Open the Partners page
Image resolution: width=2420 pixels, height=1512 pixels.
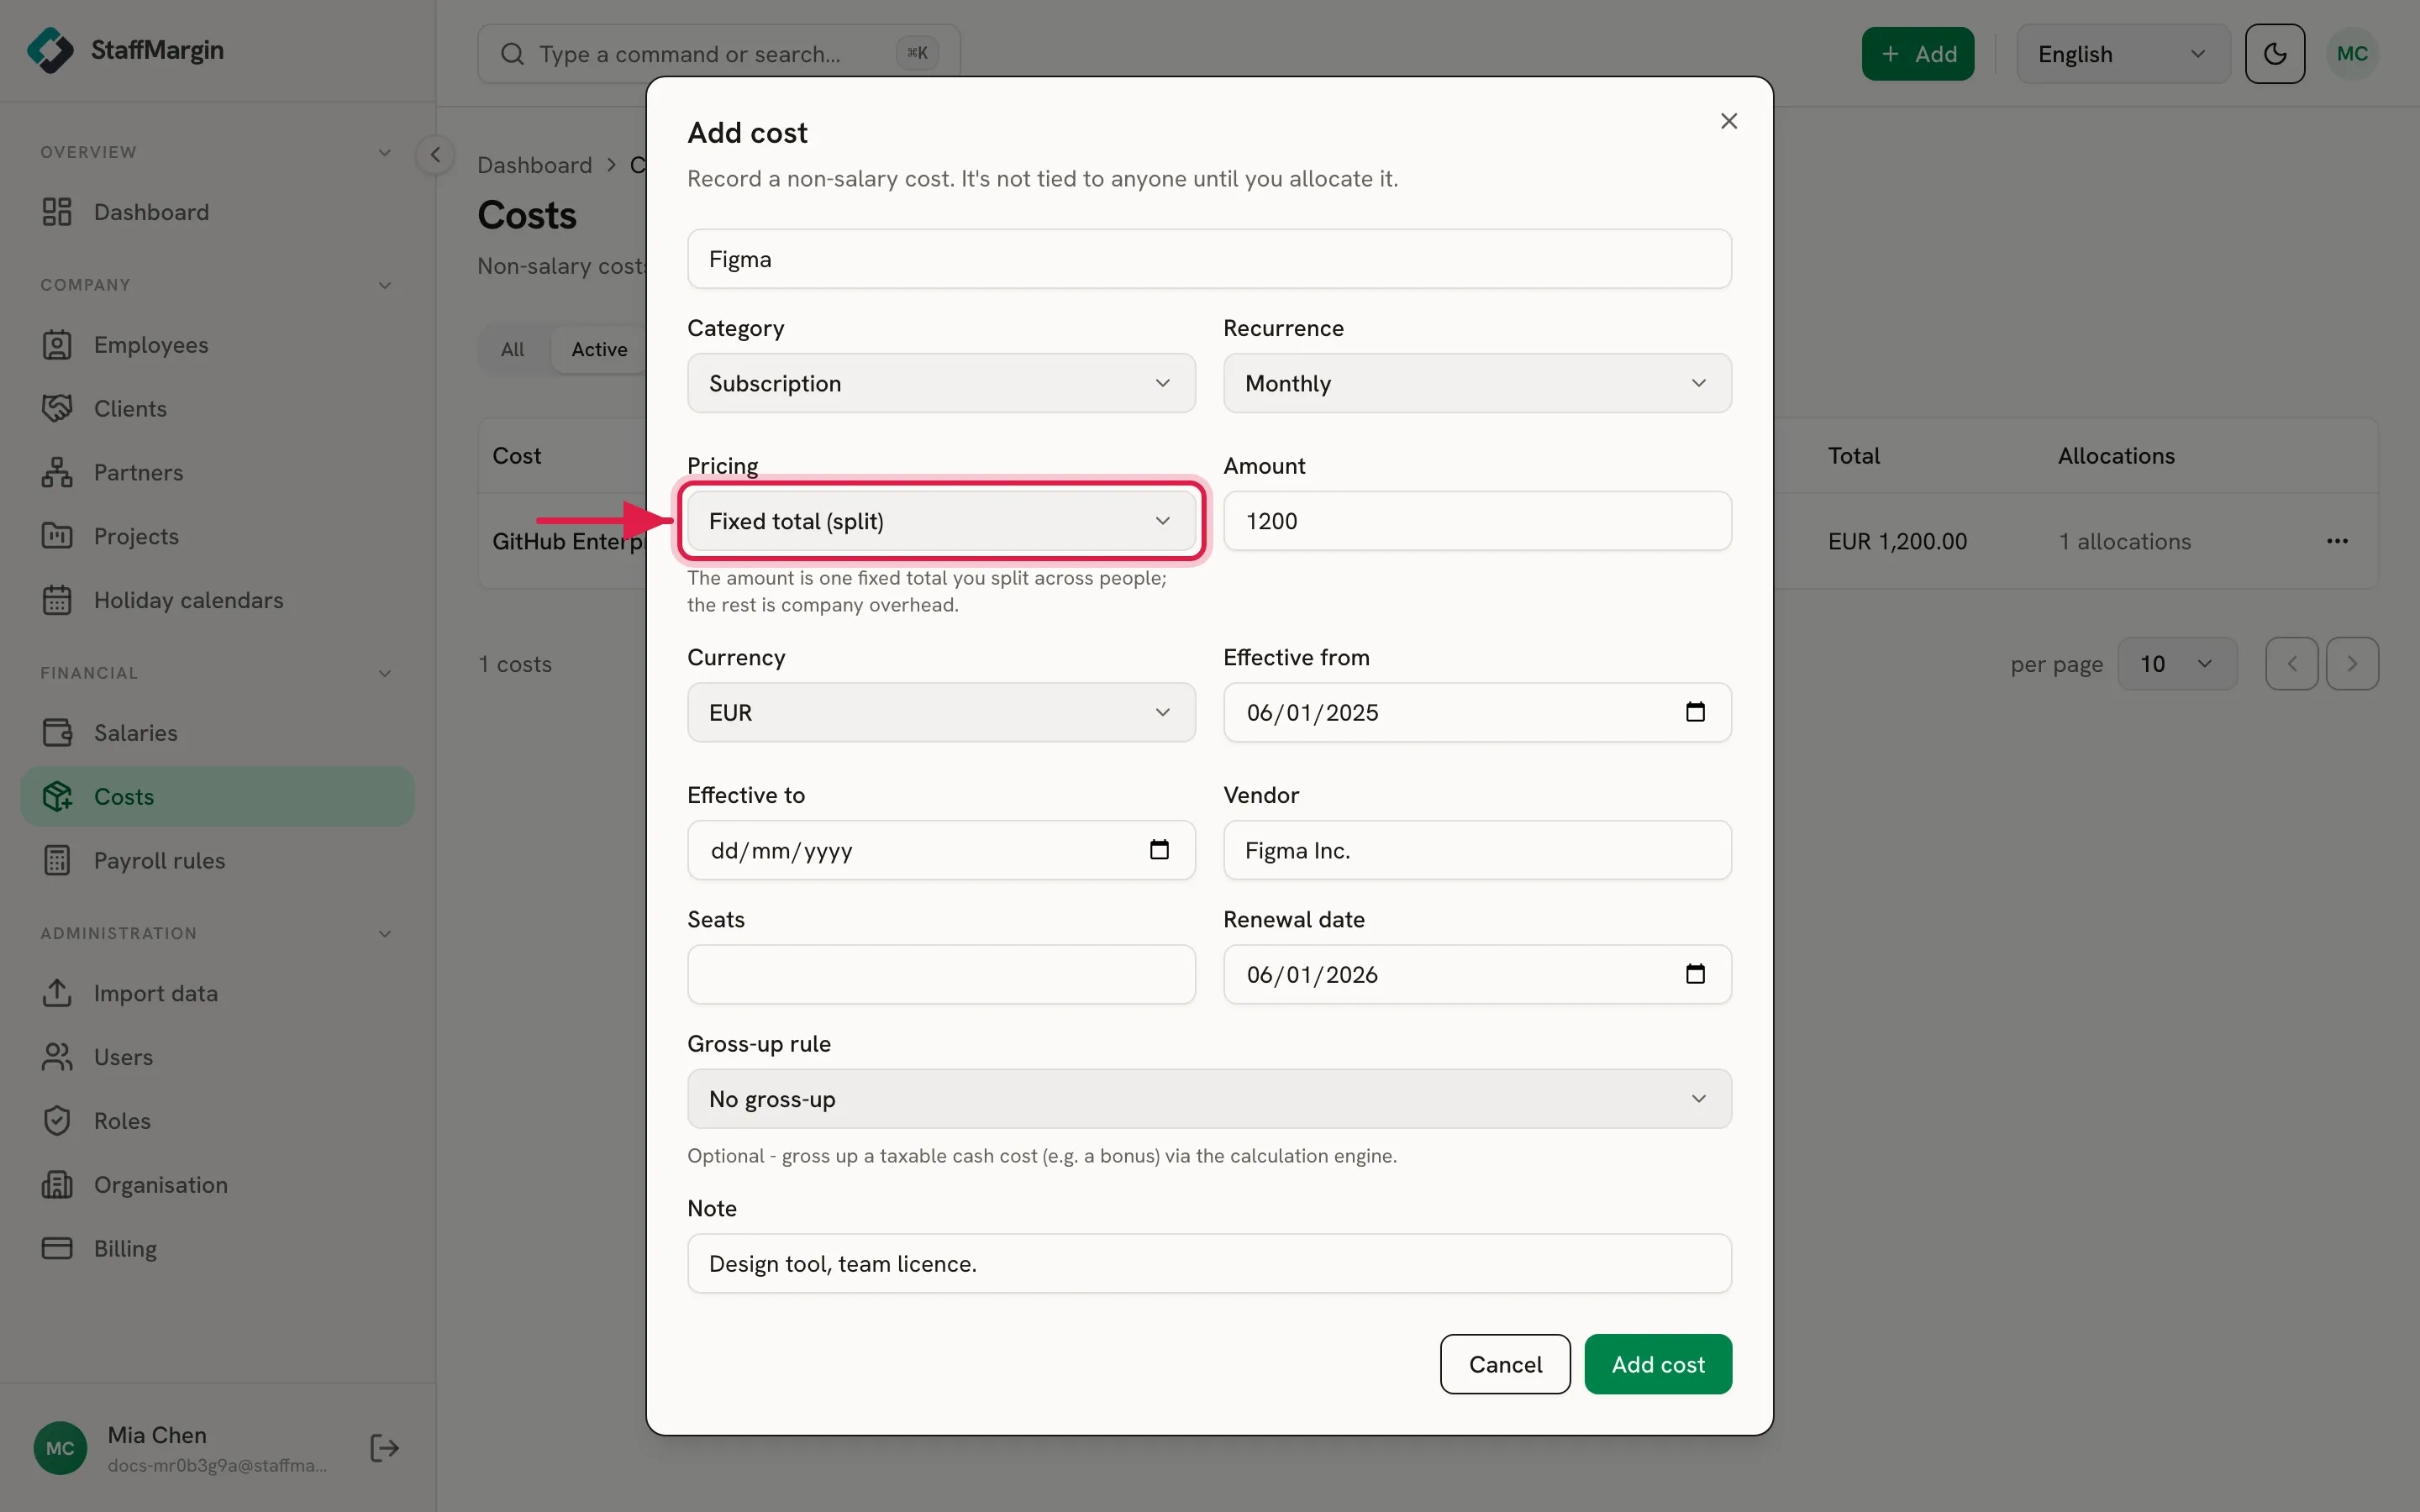tap(217, 473)
